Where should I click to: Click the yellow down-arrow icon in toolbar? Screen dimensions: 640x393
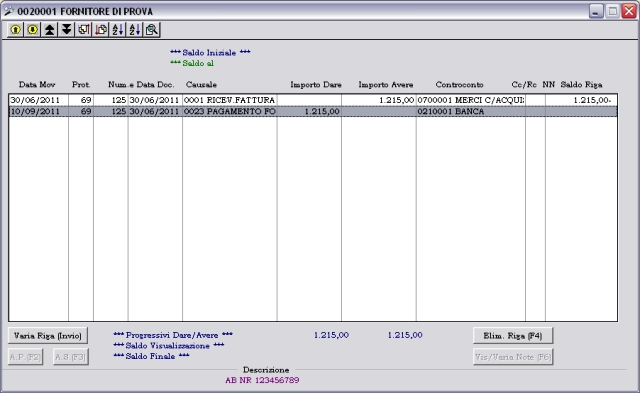tap(33, 30)
